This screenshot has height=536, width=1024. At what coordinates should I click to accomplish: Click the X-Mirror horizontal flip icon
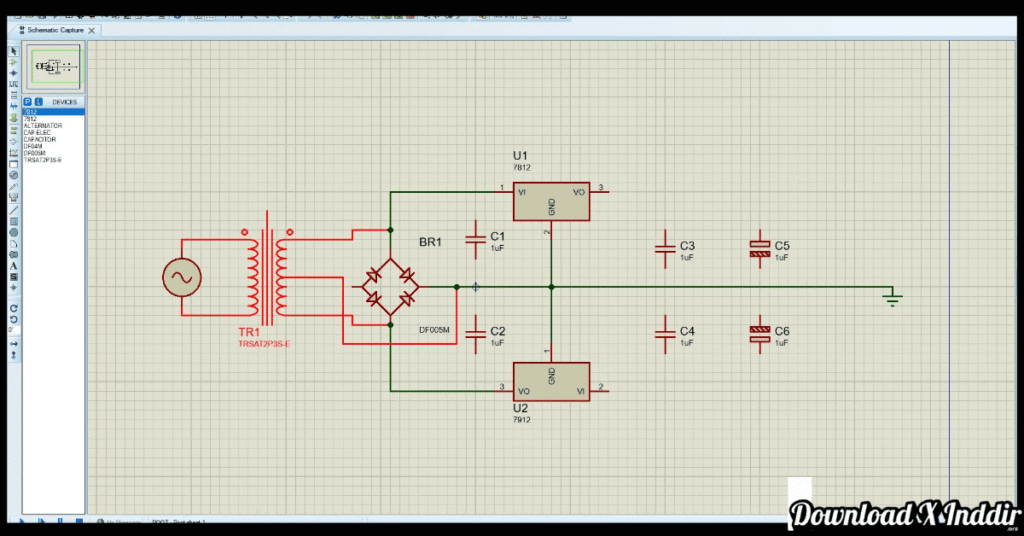(x=14, y=342)
